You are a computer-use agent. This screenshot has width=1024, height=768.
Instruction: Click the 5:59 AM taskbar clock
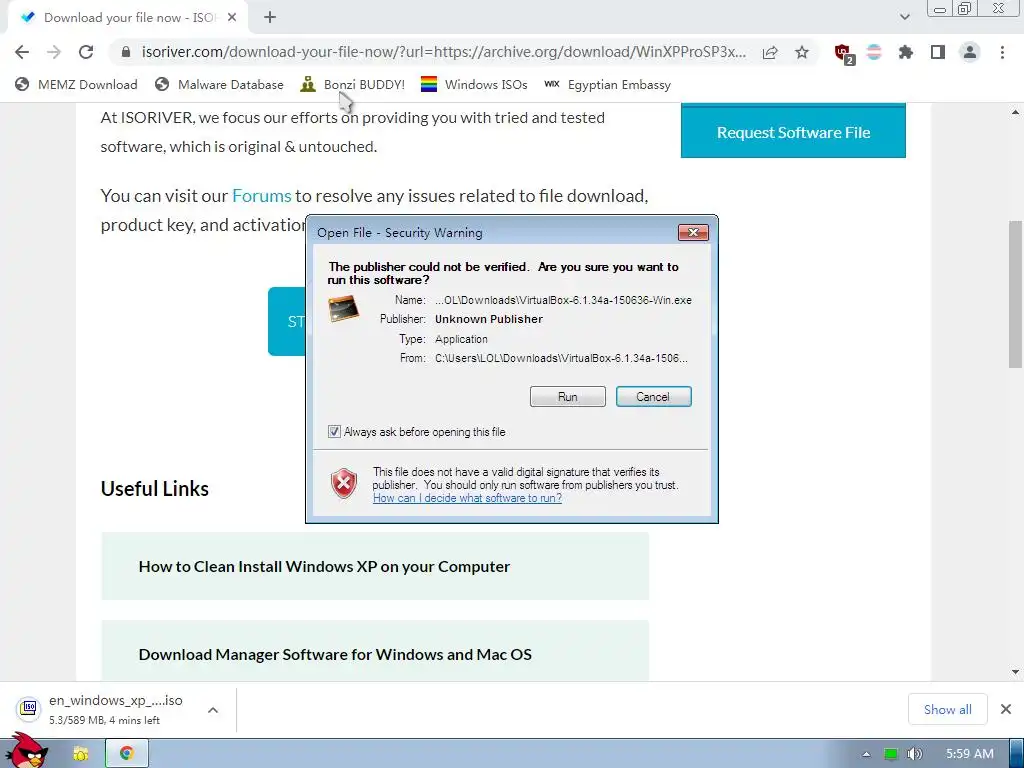[x=970, y=754]
